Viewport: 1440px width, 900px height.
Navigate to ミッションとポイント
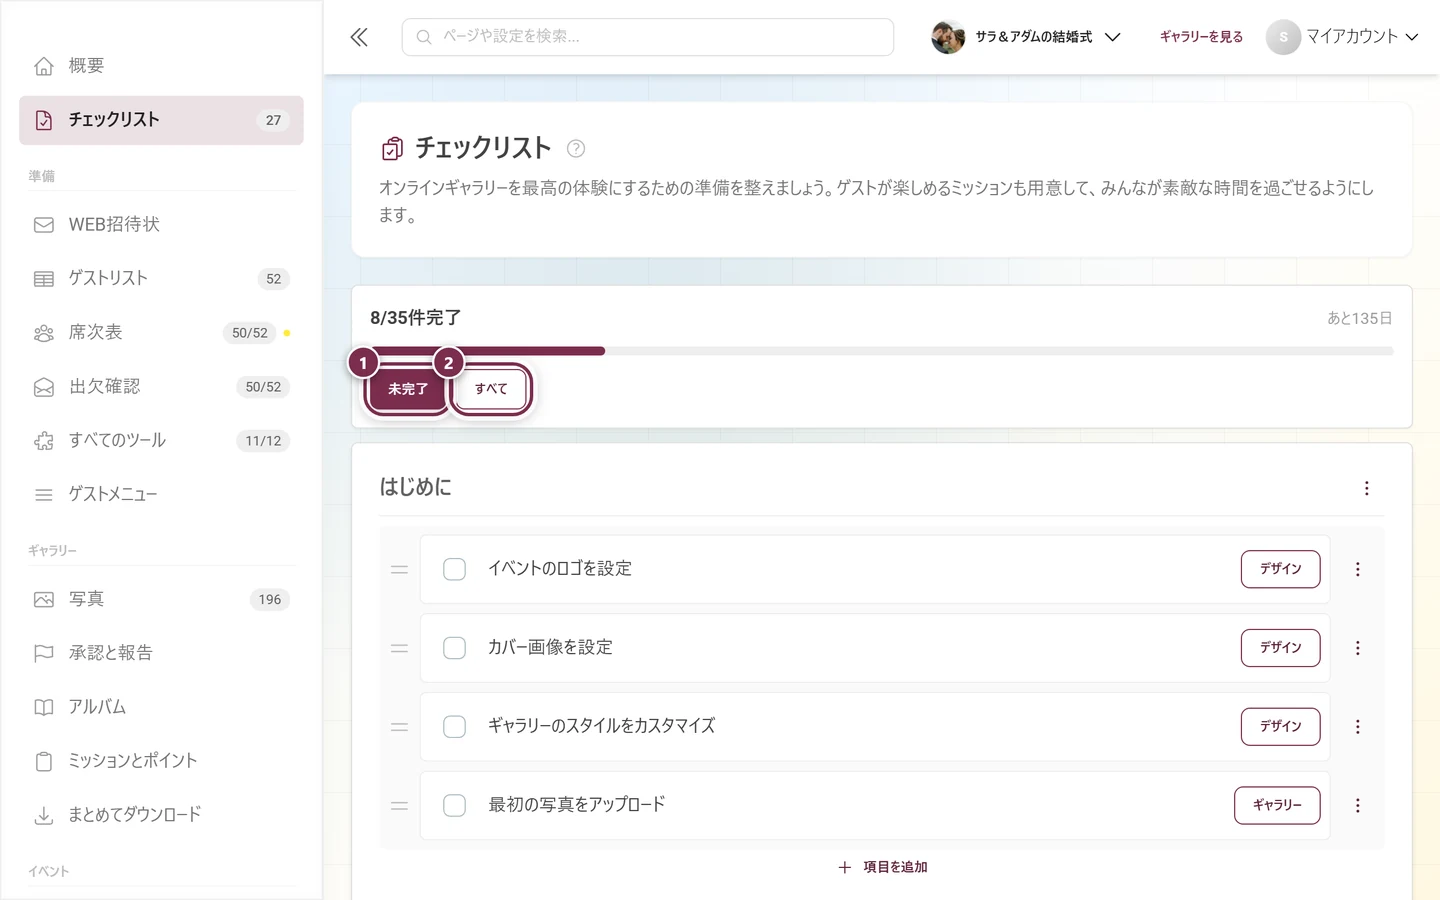coord(161,761)
